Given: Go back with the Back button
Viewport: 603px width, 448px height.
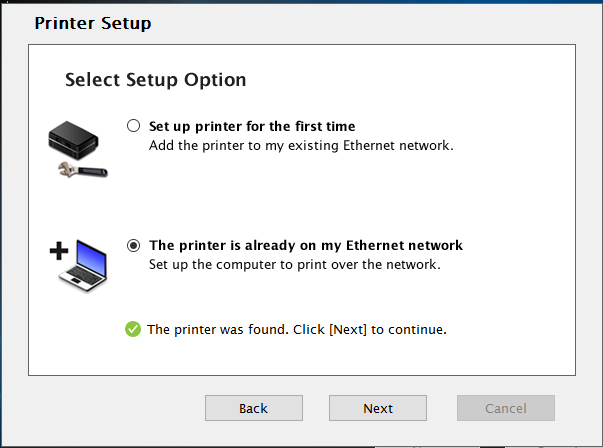Looking at the screenshot, I should tap(254, 408).
